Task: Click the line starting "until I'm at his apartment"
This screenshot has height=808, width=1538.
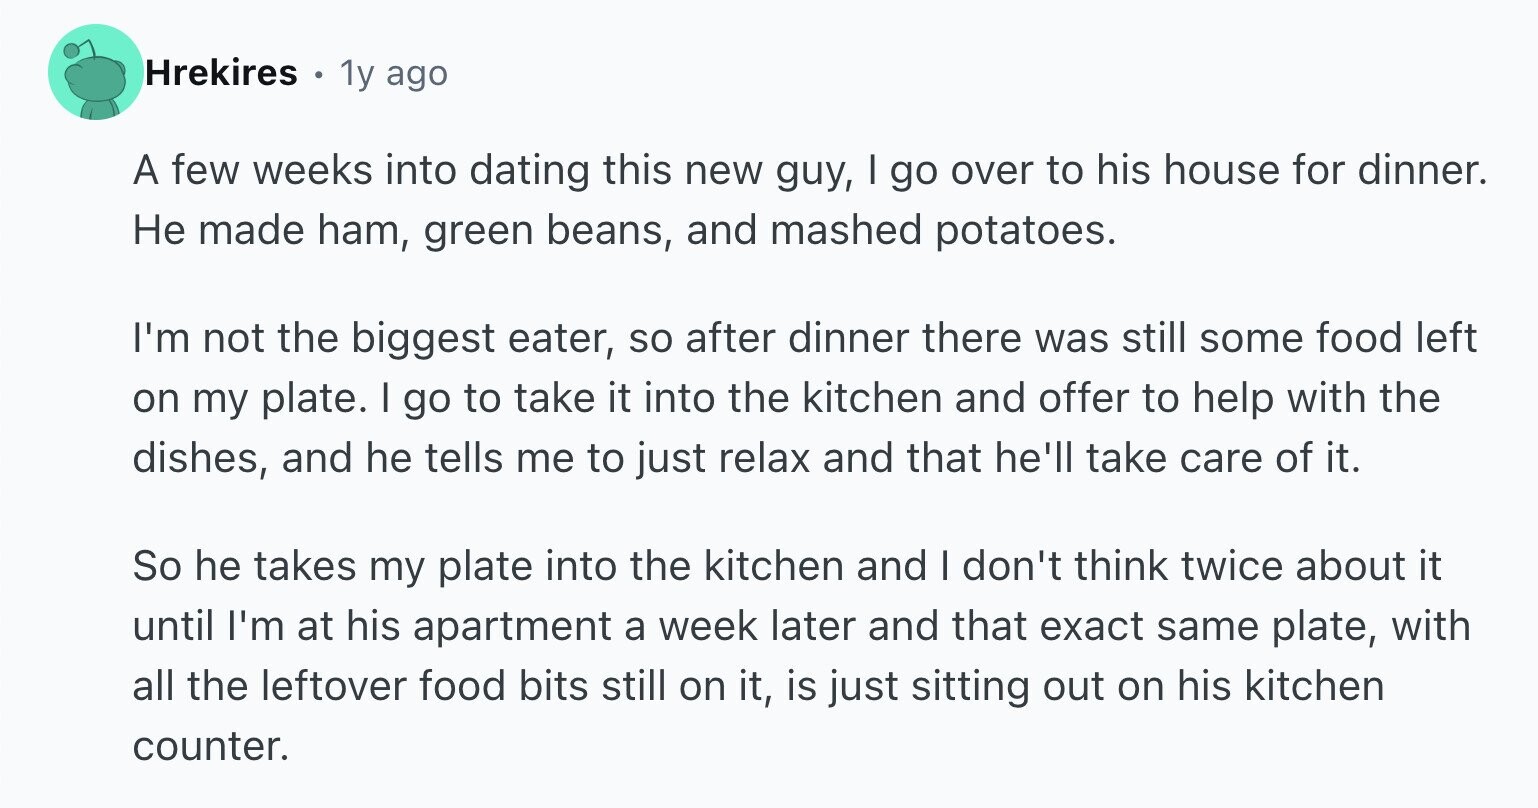Action: coord(801,627)
